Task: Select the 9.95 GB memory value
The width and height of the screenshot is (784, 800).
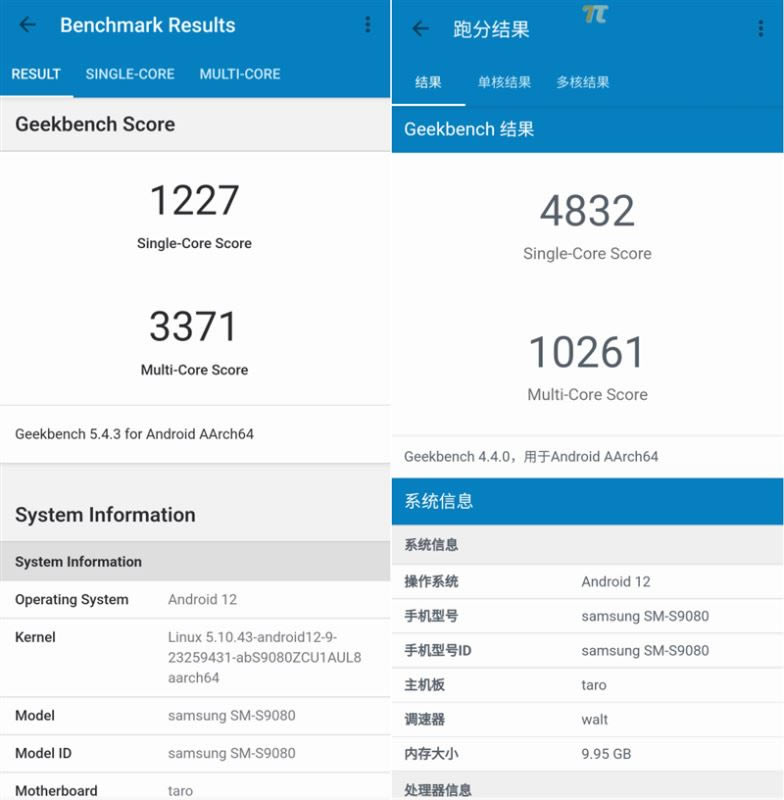Action: click(606, 754)
